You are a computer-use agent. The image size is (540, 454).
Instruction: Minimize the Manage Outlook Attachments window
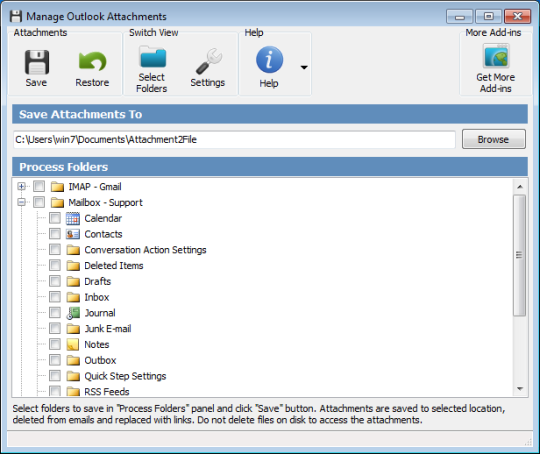[x=460, y=16]
